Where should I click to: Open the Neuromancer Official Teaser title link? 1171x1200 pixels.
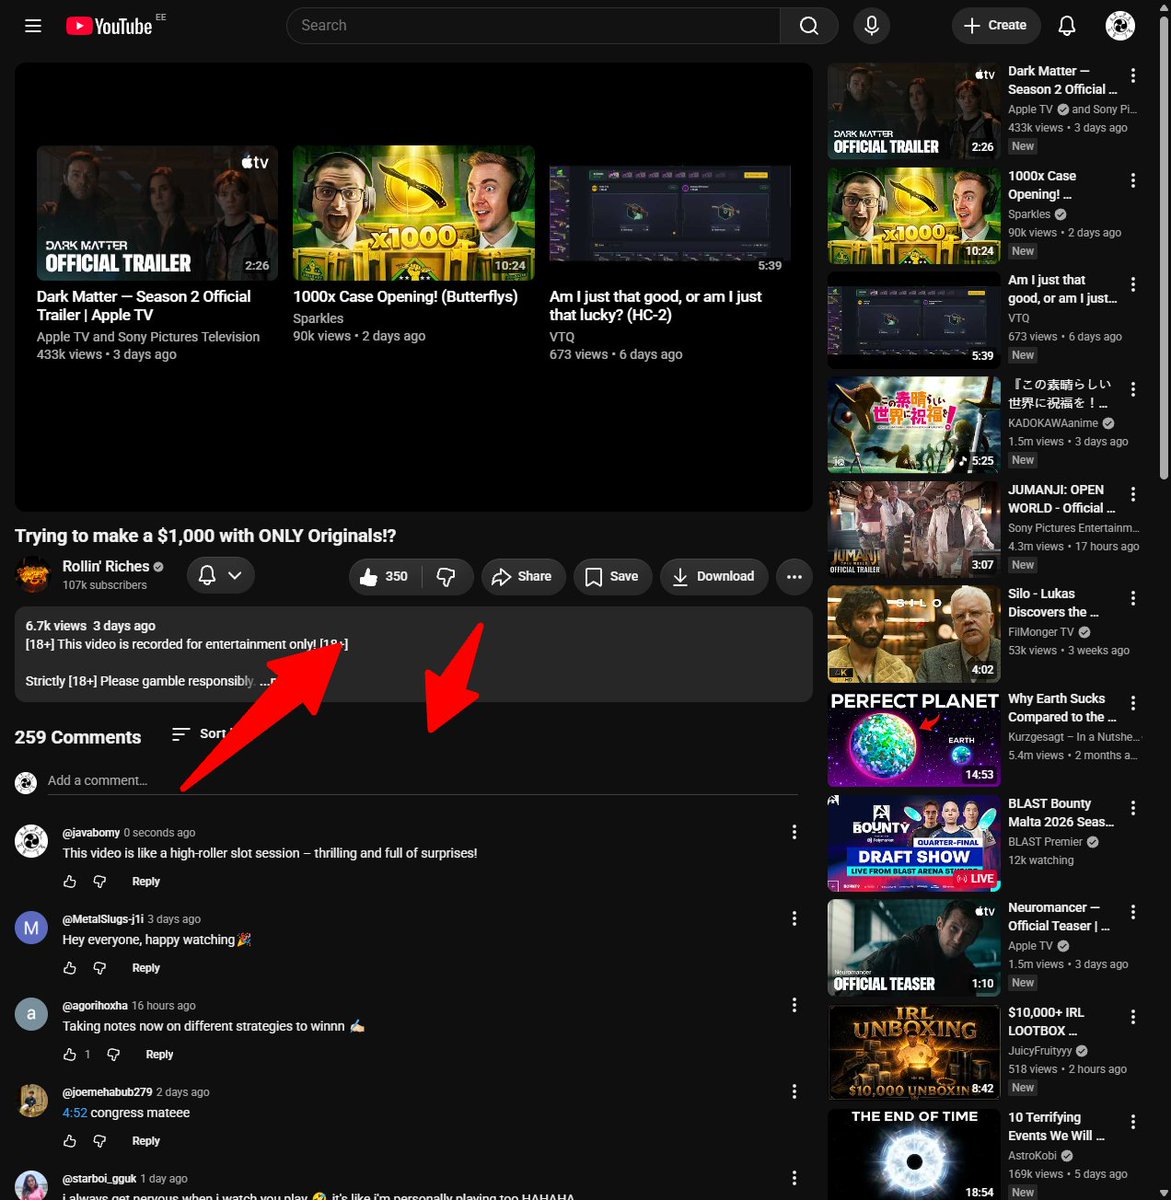tap(1059, 917)
